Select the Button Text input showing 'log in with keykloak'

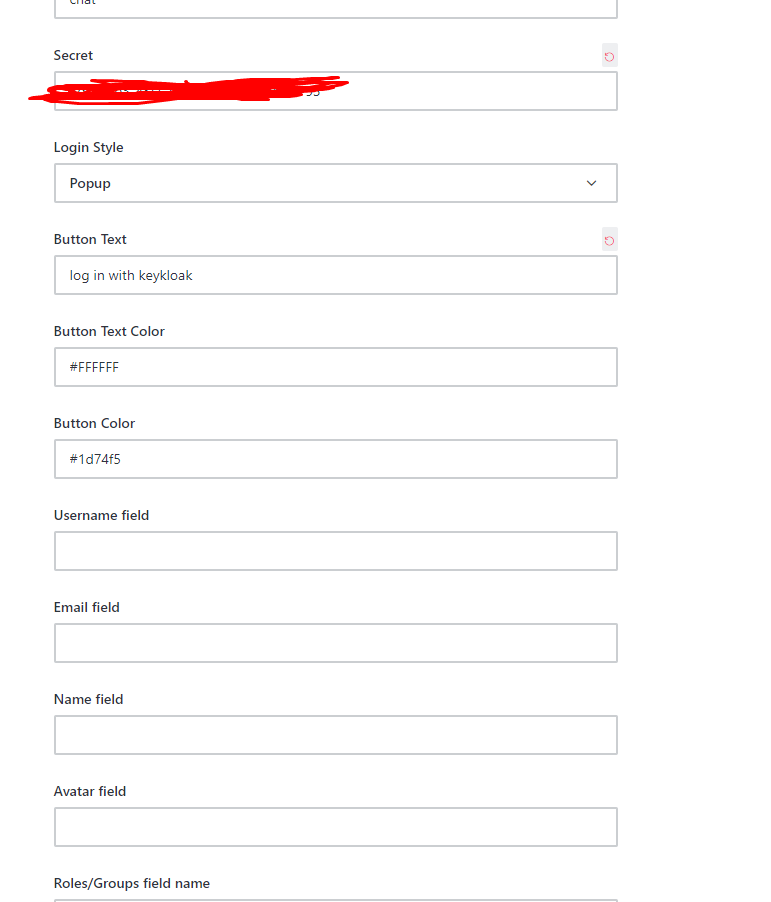coord(335,275)
